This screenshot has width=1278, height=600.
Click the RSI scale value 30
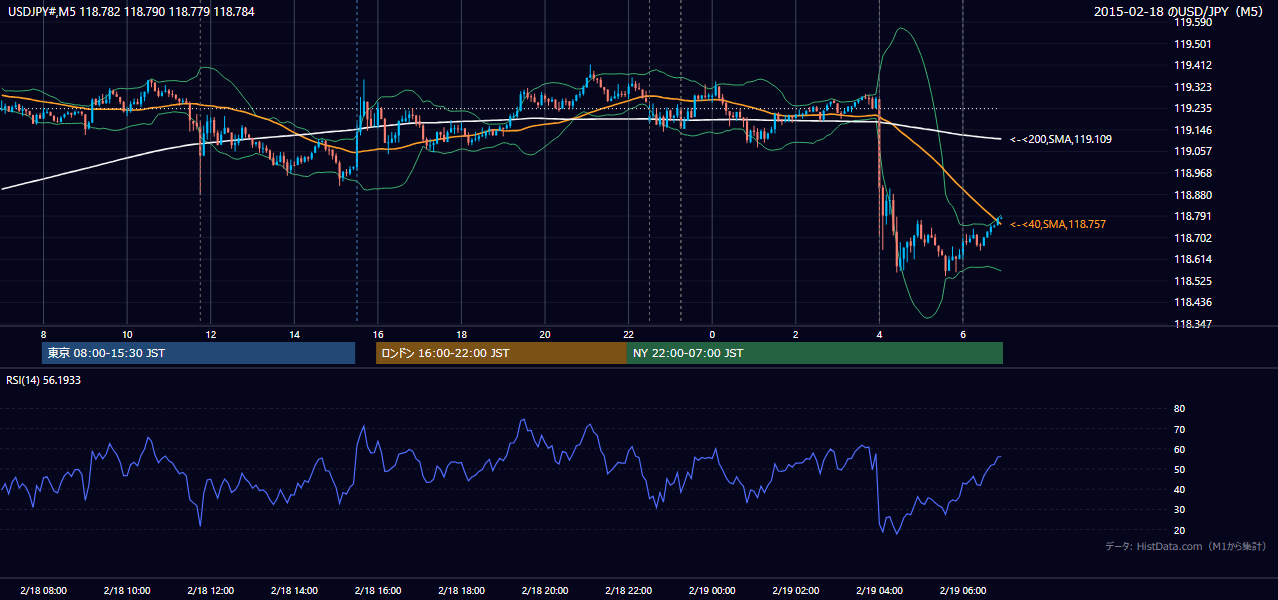(1179, 510)
